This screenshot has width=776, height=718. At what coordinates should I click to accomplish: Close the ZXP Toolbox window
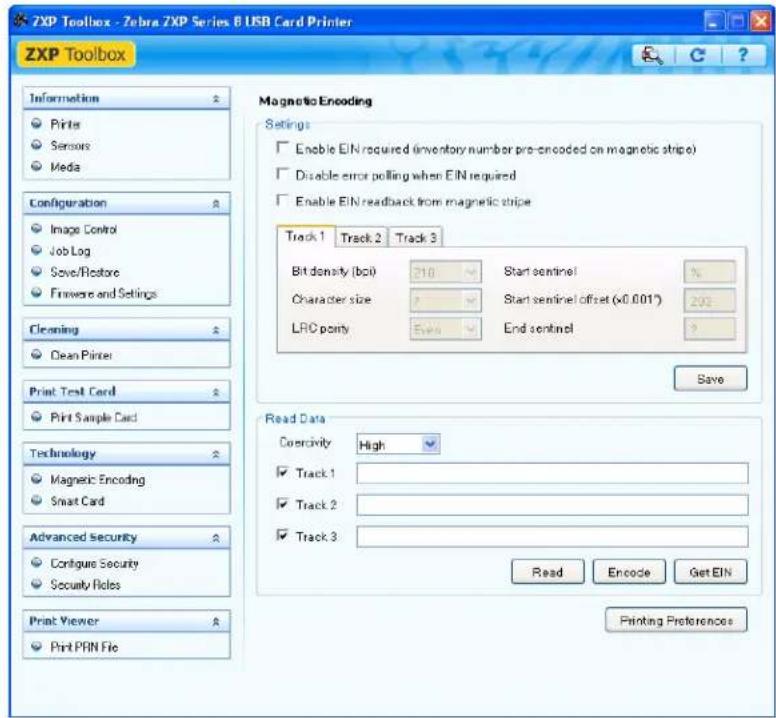(760, 21)
